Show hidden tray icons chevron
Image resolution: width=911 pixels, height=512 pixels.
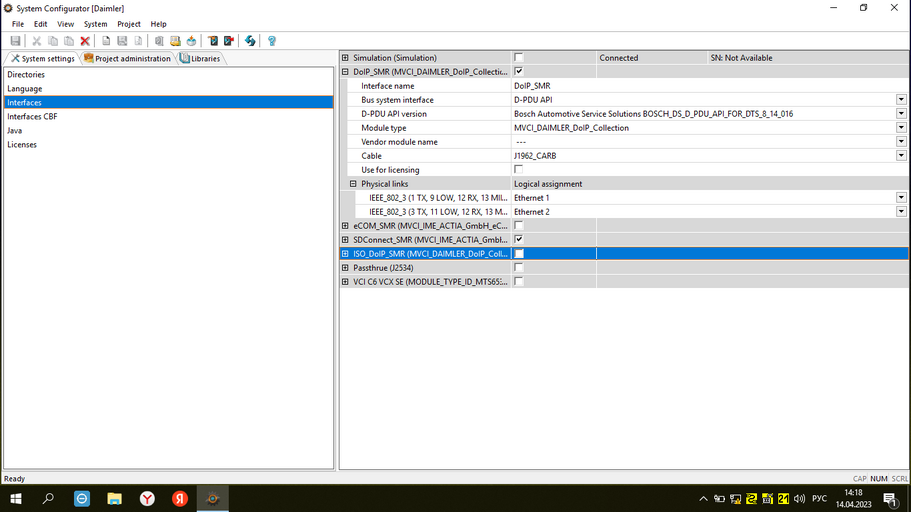703,499
